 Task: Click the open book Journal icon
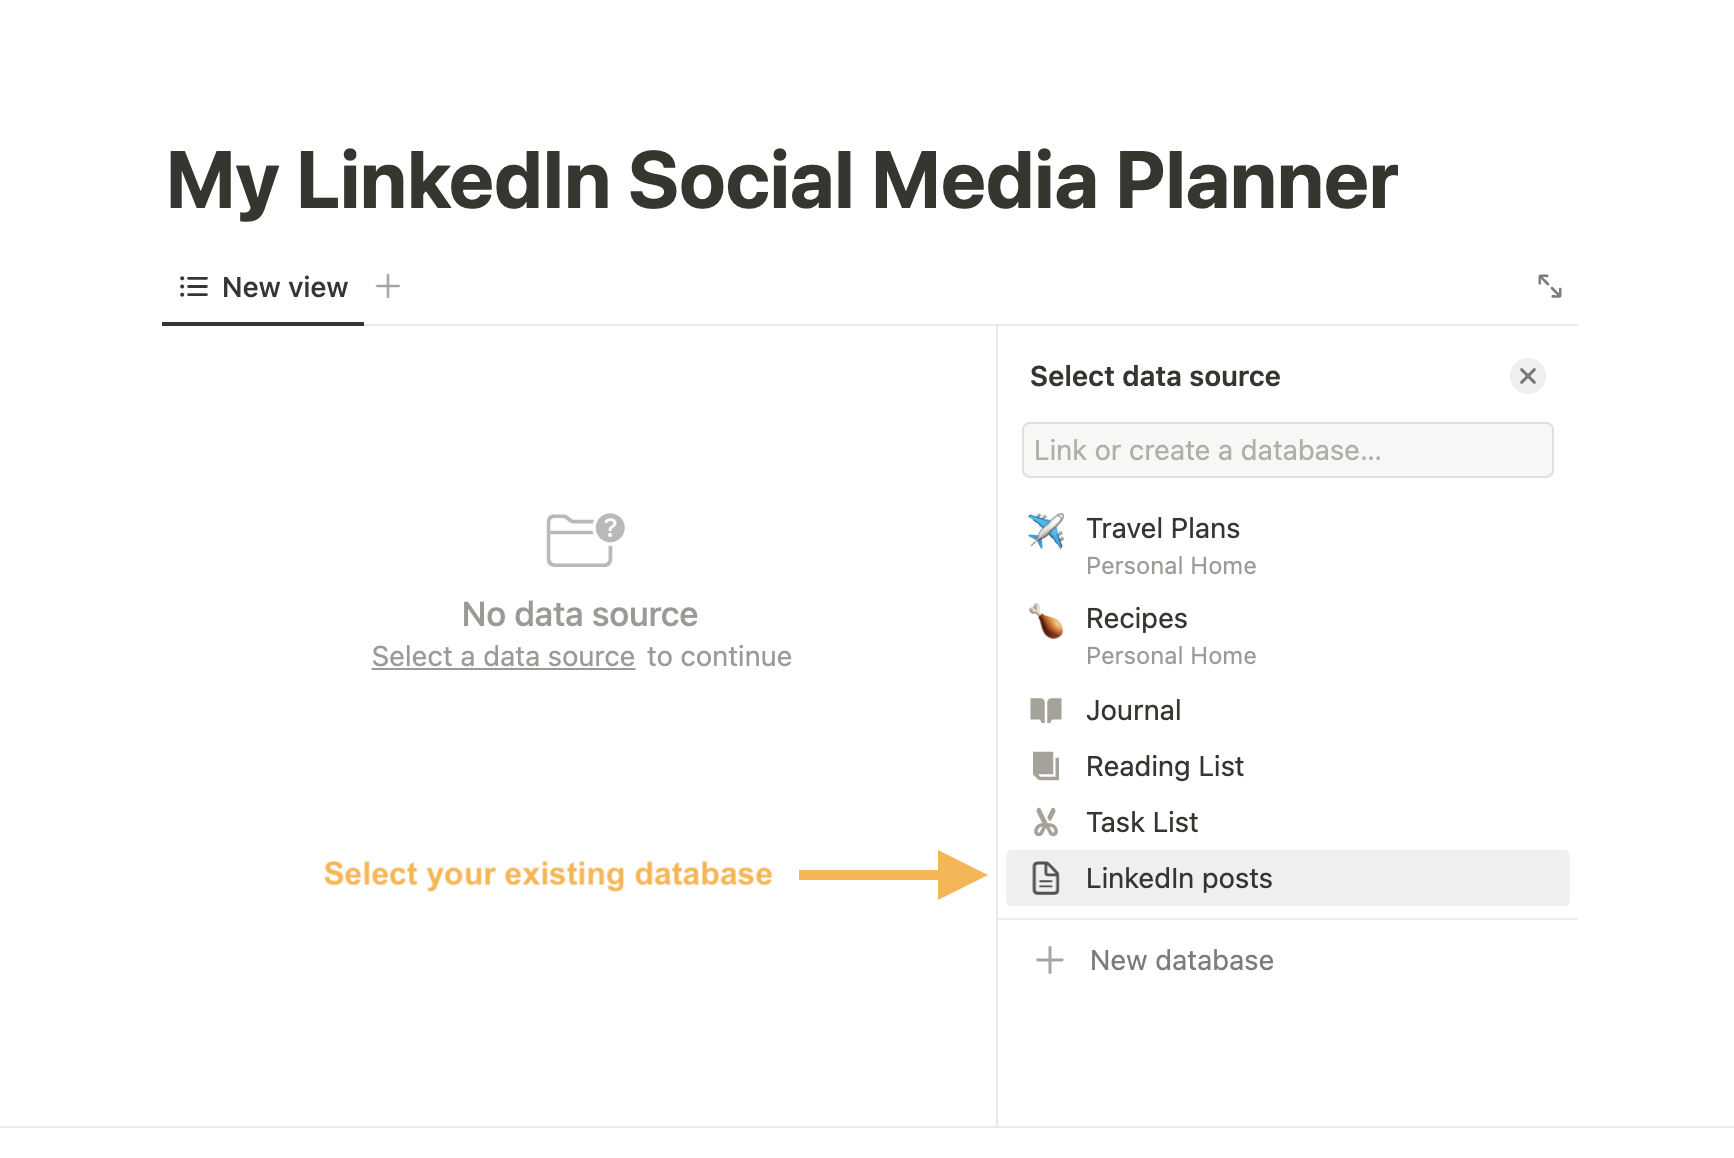coord(1046,710)
